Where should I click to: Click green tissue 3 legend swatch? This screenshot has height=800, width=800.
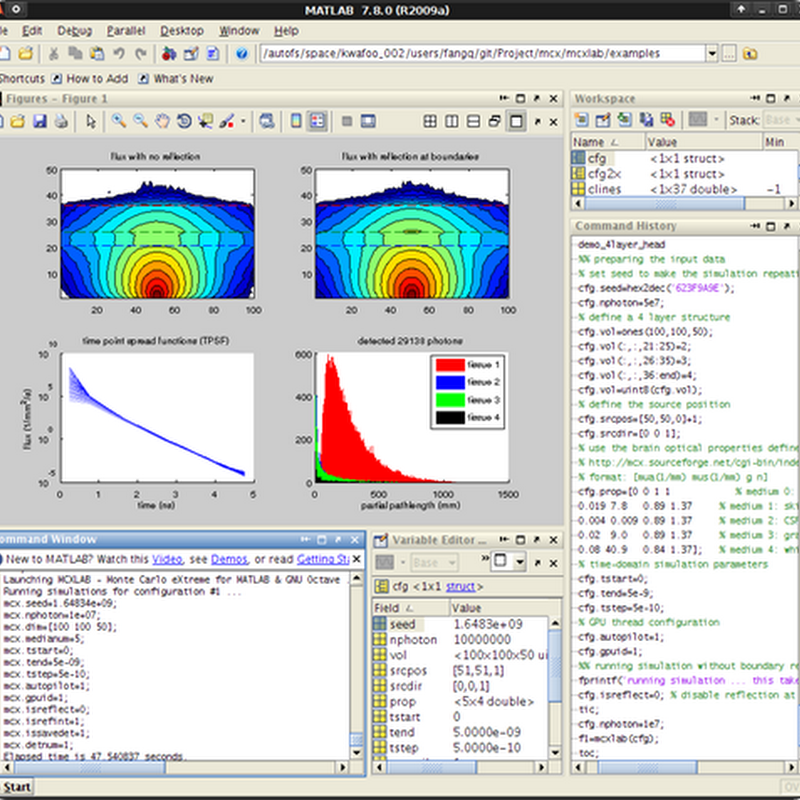pyautogui.click(x=450, y=400)
